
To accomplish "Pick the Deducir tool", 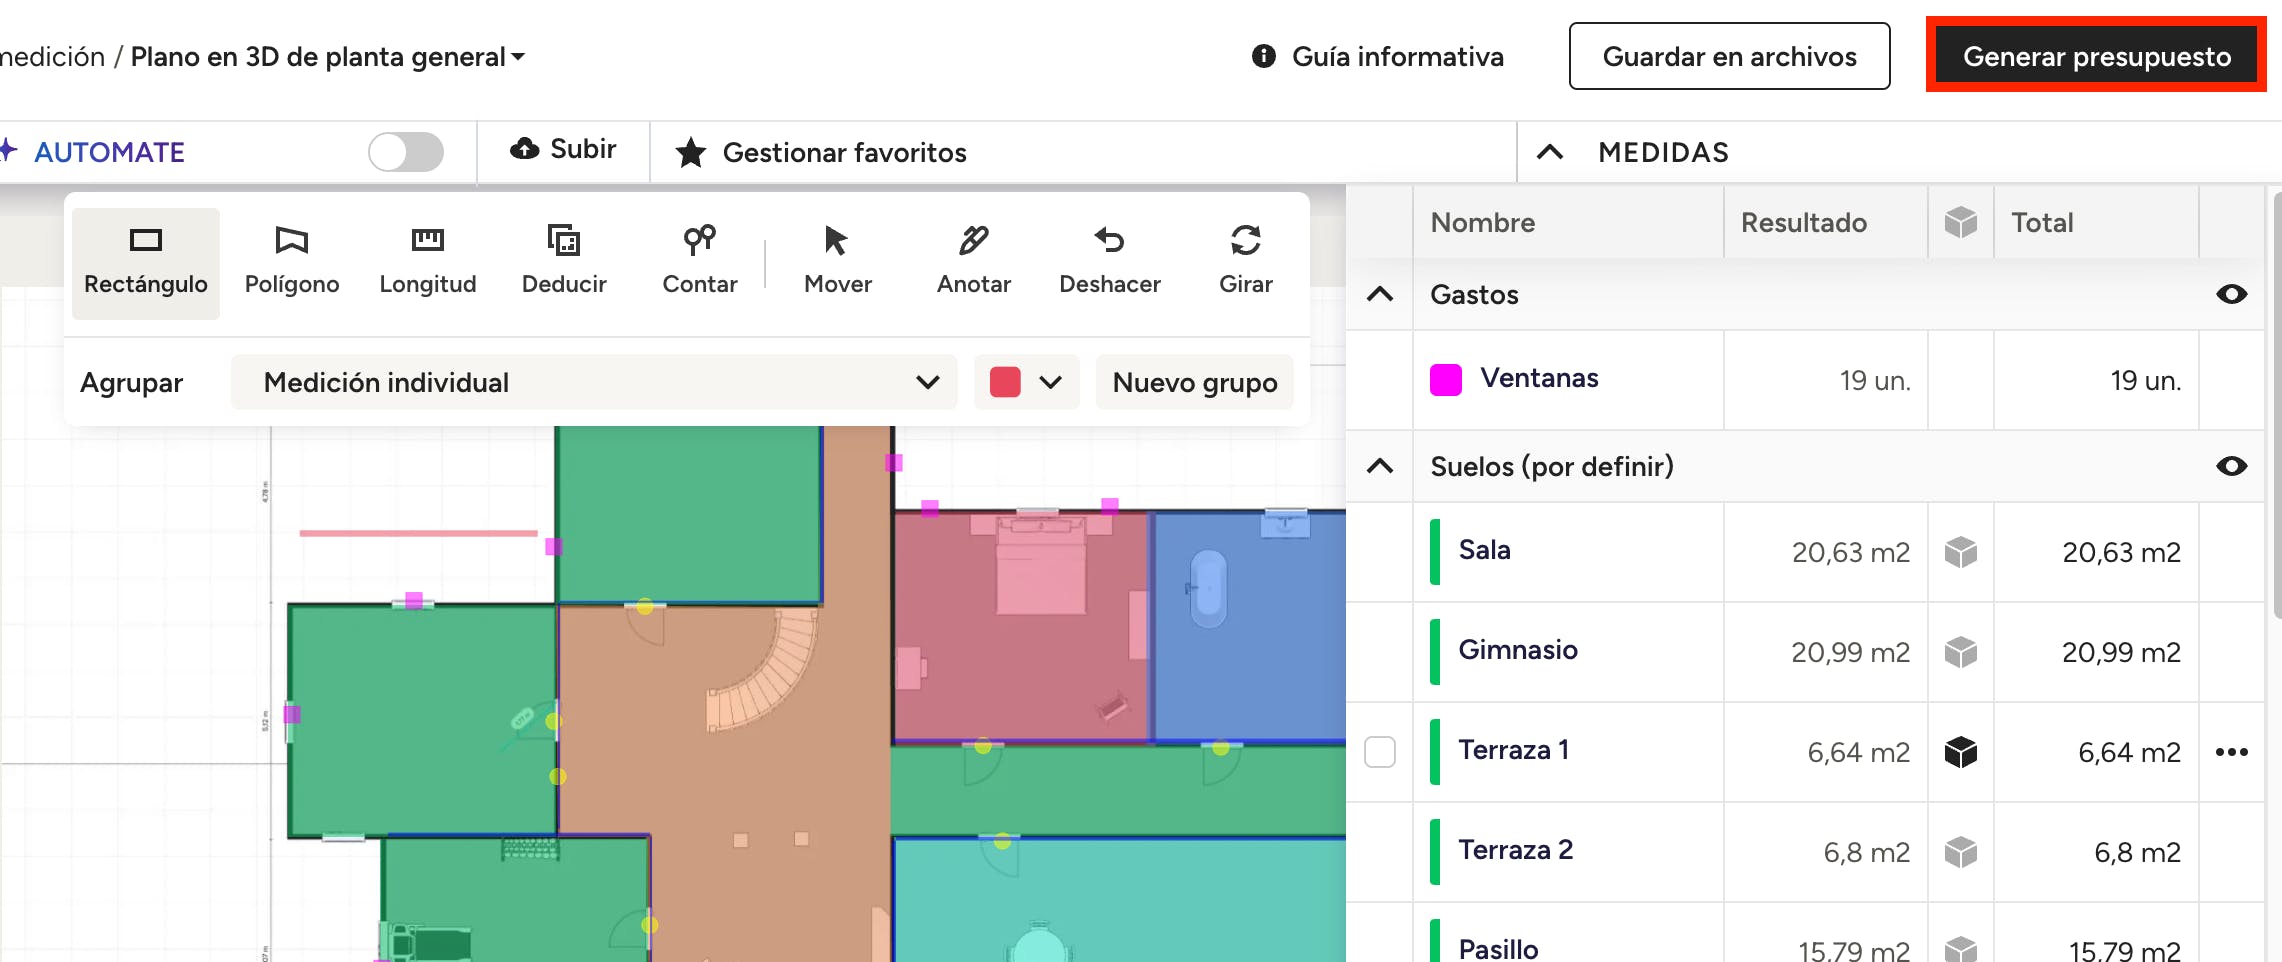I will tap(564, 262).
